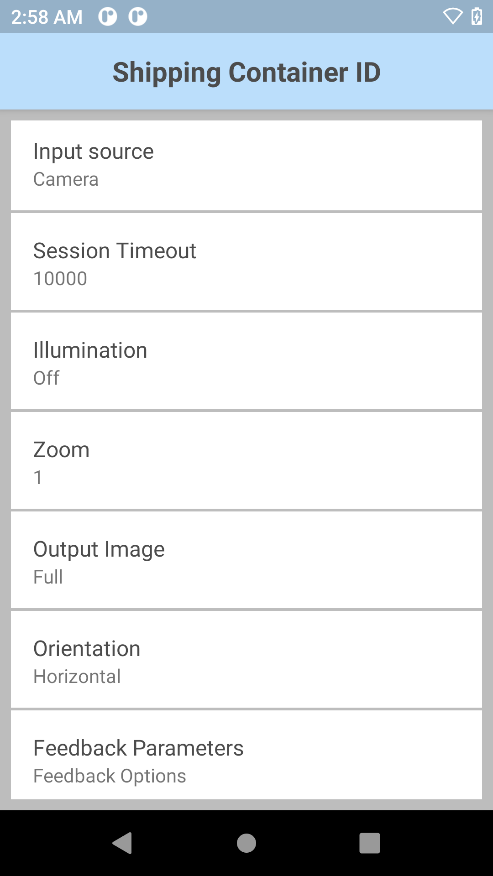The height and width of the screenshot is (876, 493).
Task: Open Feedback Parameters options
Action: pyautogui.click(x=246, y=755)
